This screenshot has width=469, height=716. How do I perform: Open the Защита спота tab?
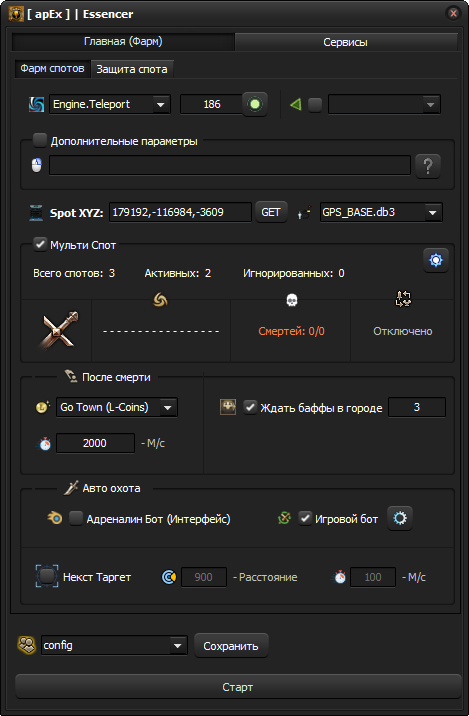point(132,69)
